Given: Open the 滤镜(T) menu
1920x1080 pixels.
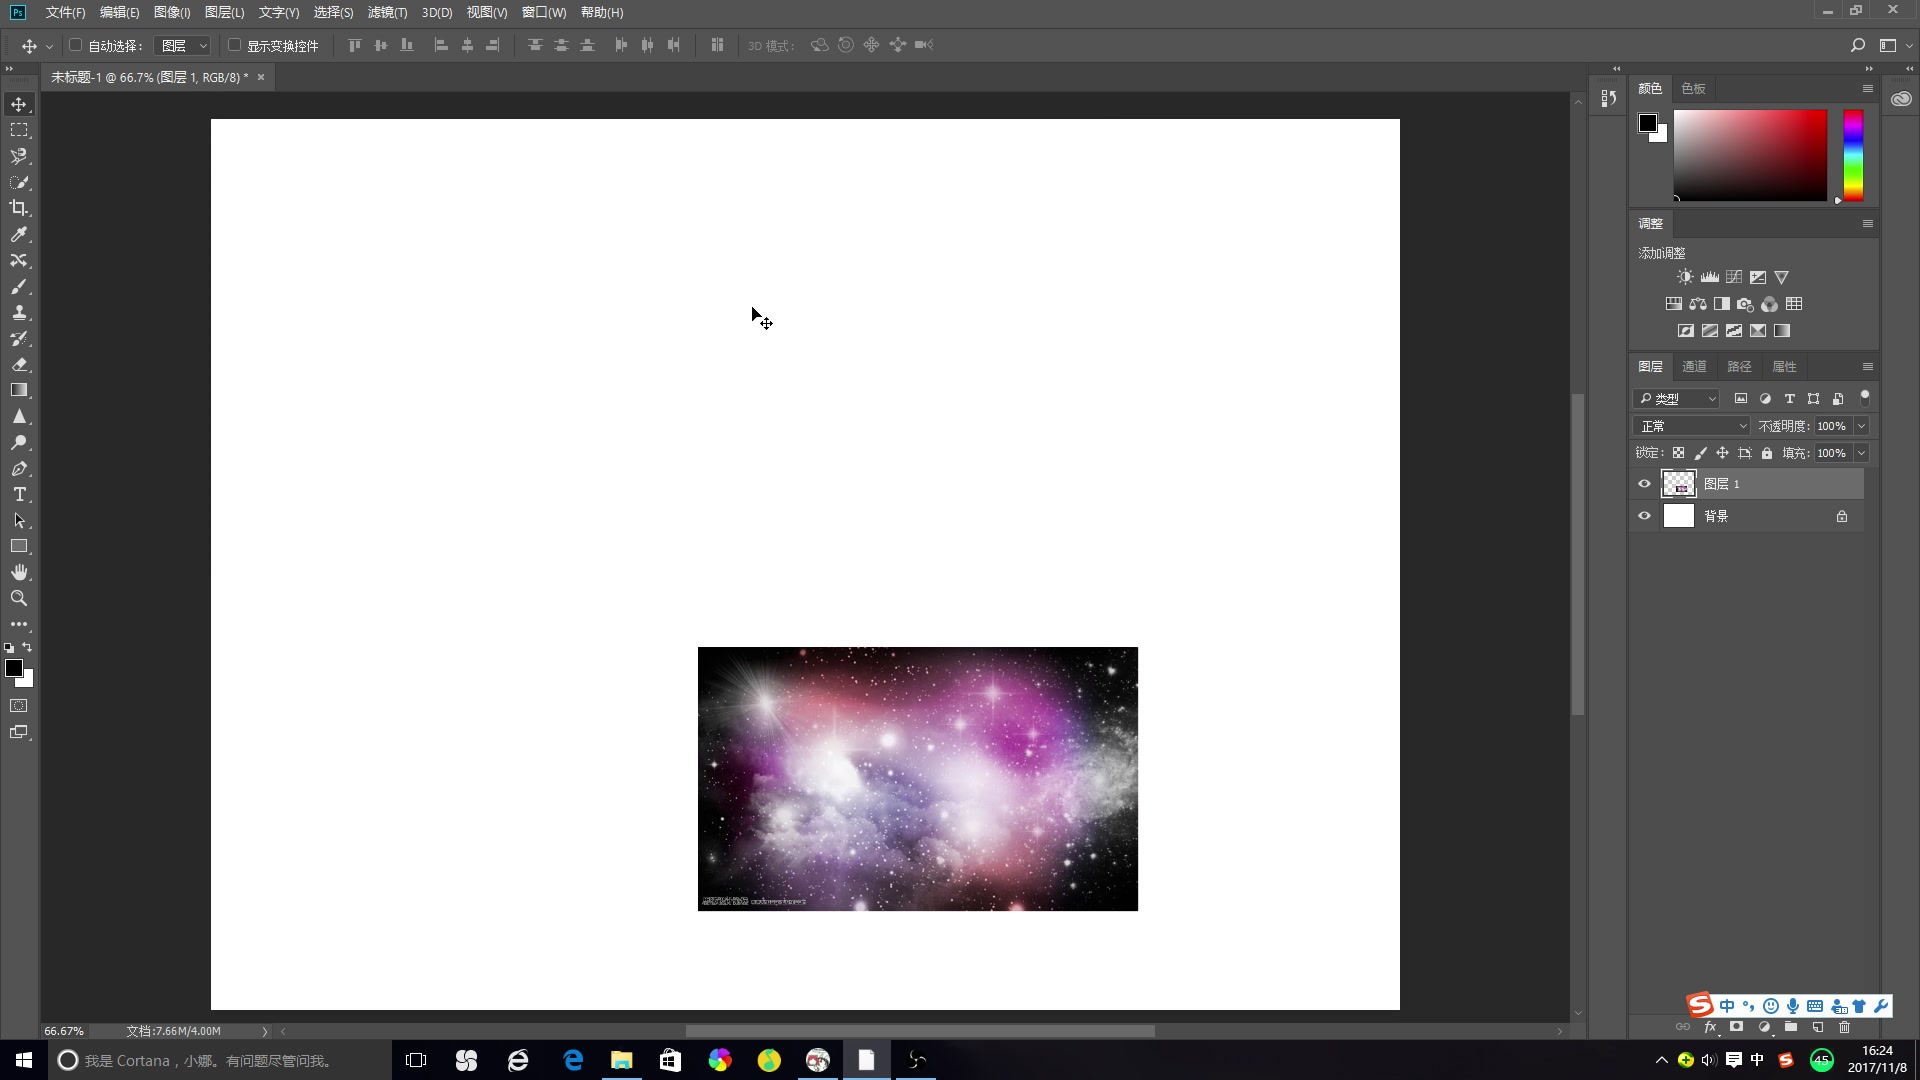Looking at the screenshot, I should 387,12.
